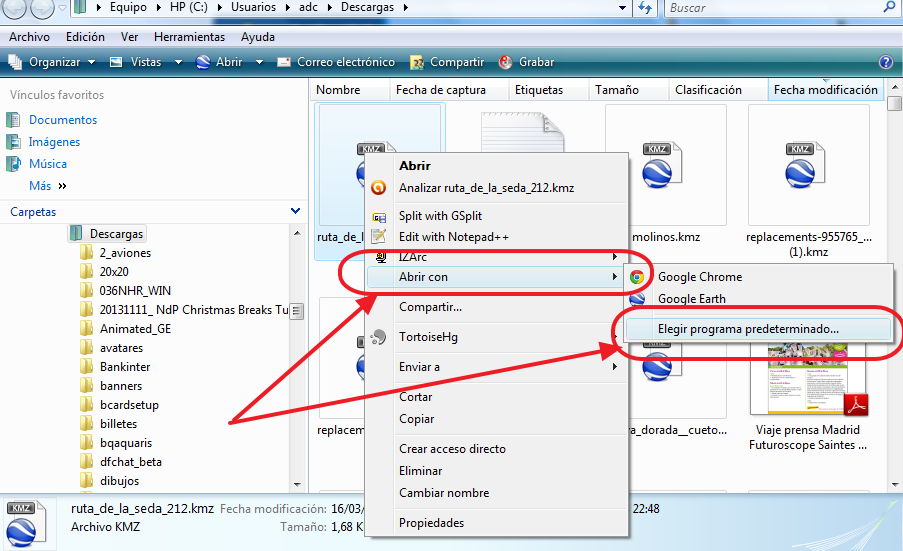Screen dimensions: 903x551
Task: Click the help question mark icon
Action: click(885, 62)
